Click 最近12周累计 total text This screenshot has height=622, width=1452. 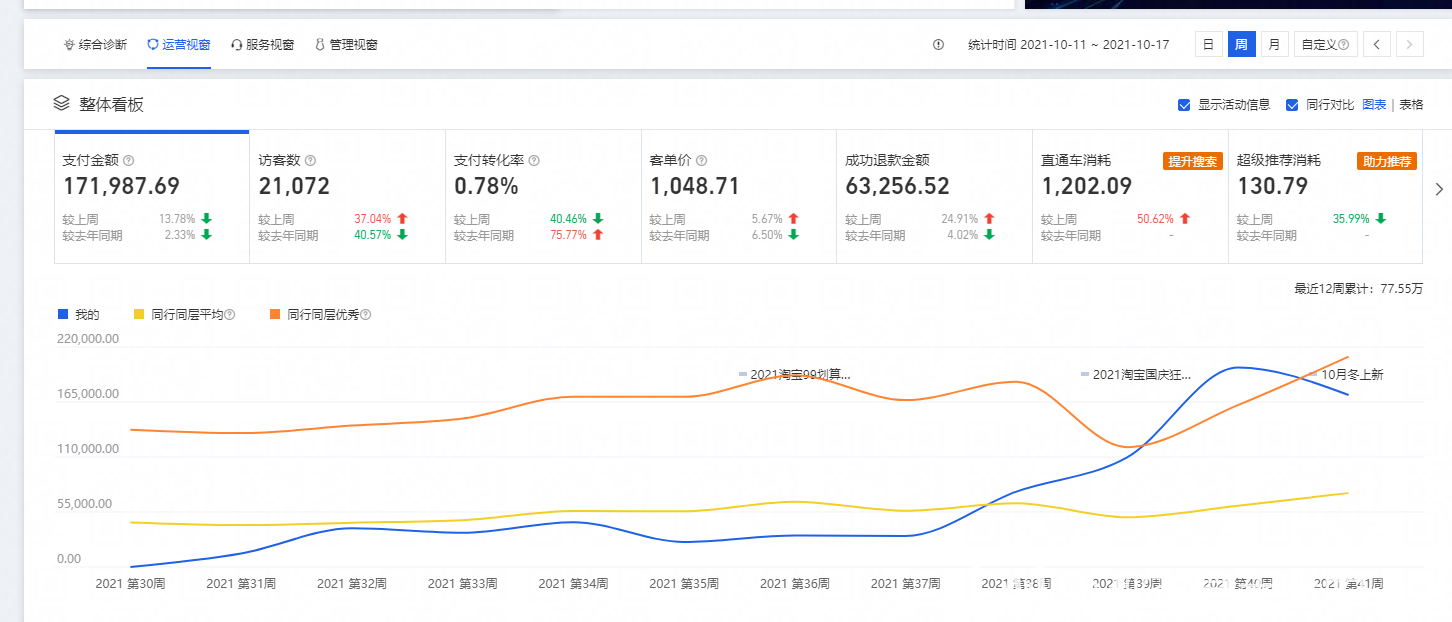coord(1358,288)
